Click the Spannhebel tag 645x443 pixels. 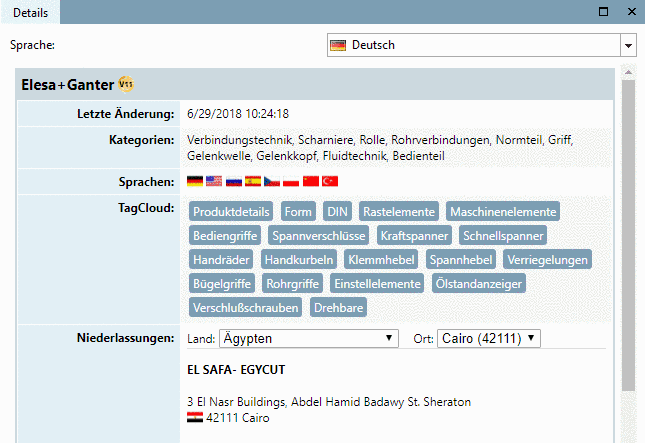461,260
